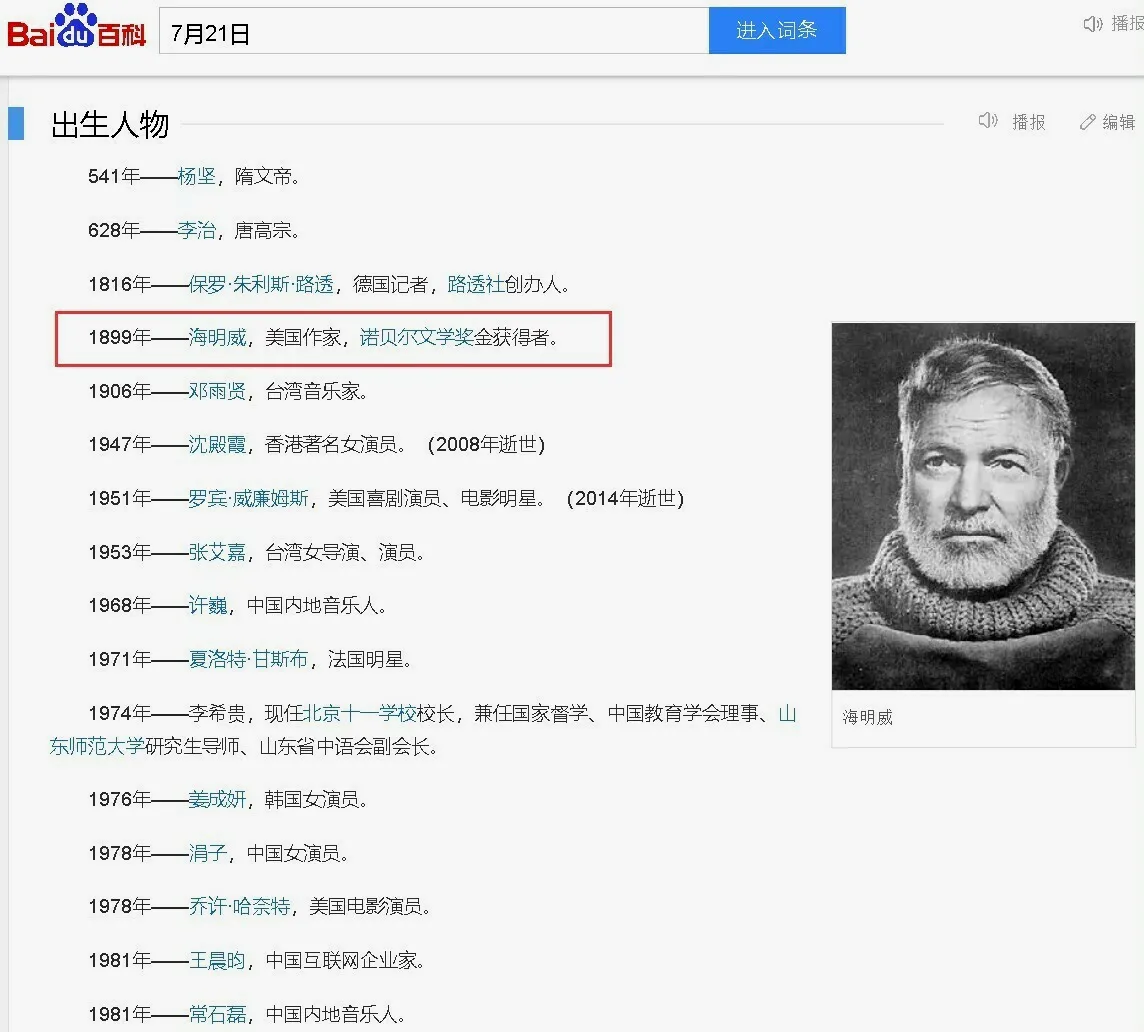Focus the search box containing 7月21日

pos(433,32)
